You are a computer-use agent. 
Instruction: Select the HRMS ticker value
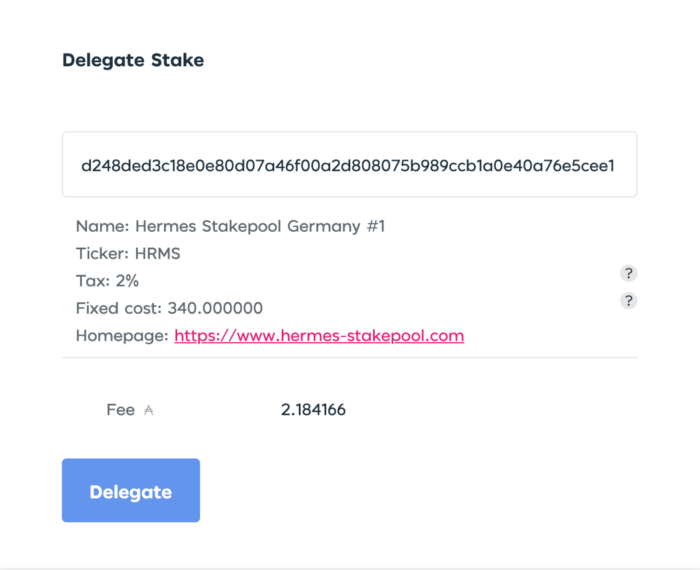158,254
